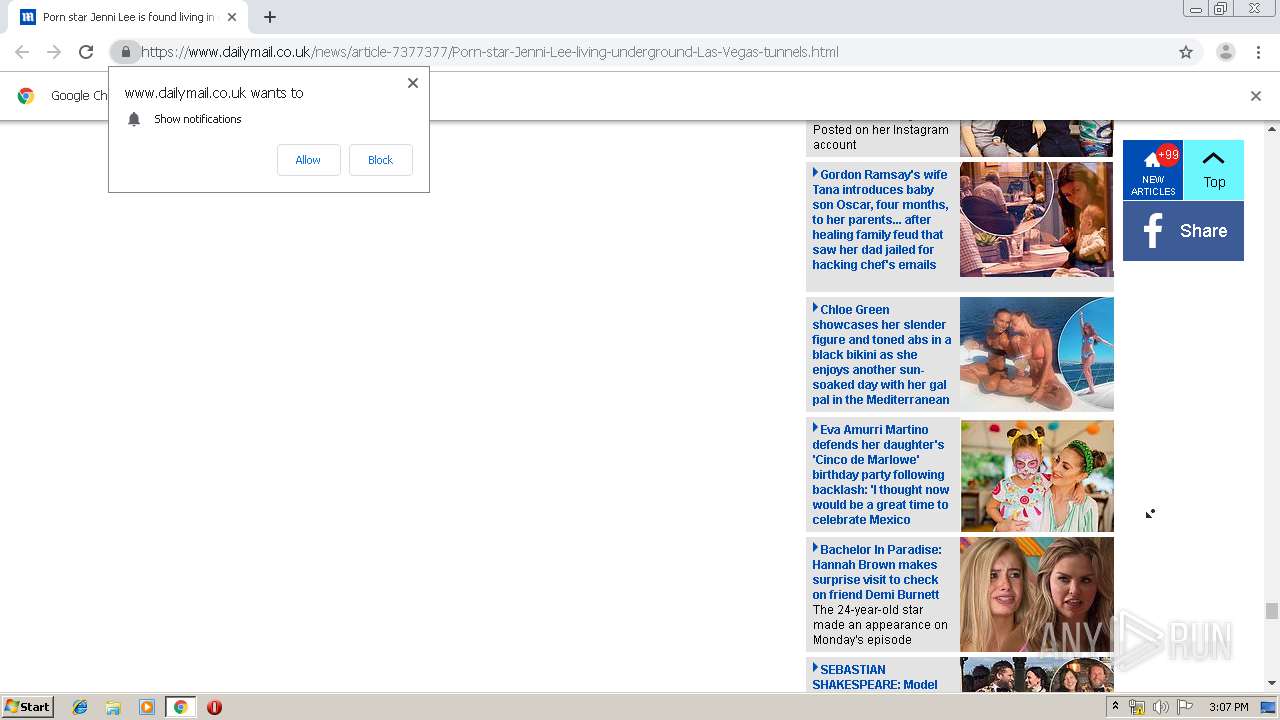Open network status tray icon
Viewport: 1280px width, 720px height.
click(x=1137, y=707)
